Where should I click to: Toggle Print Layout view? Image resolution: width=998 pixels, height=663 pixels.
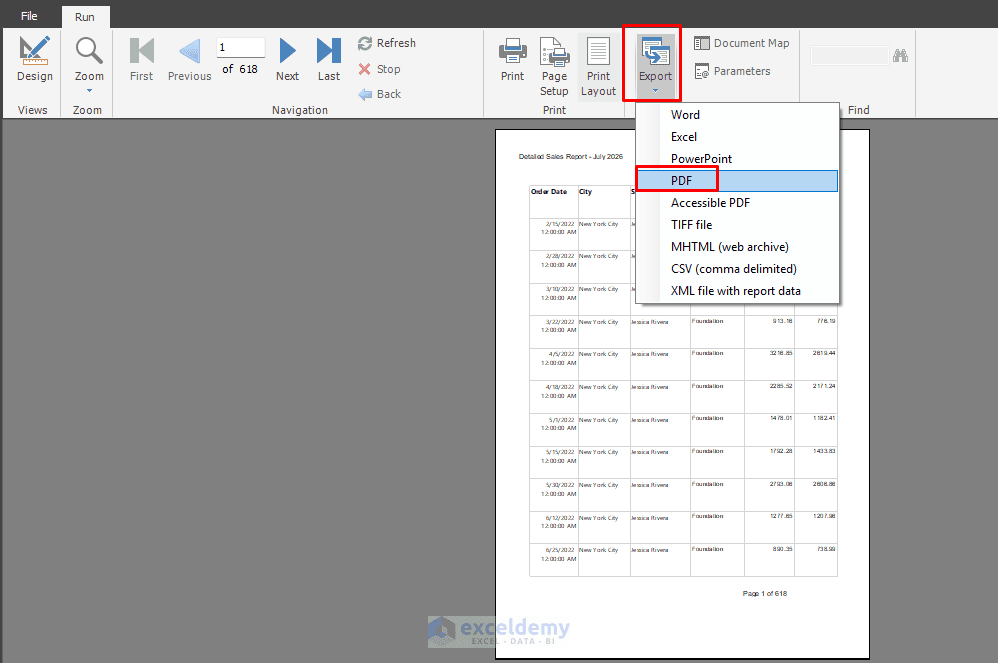click(598, 66)
